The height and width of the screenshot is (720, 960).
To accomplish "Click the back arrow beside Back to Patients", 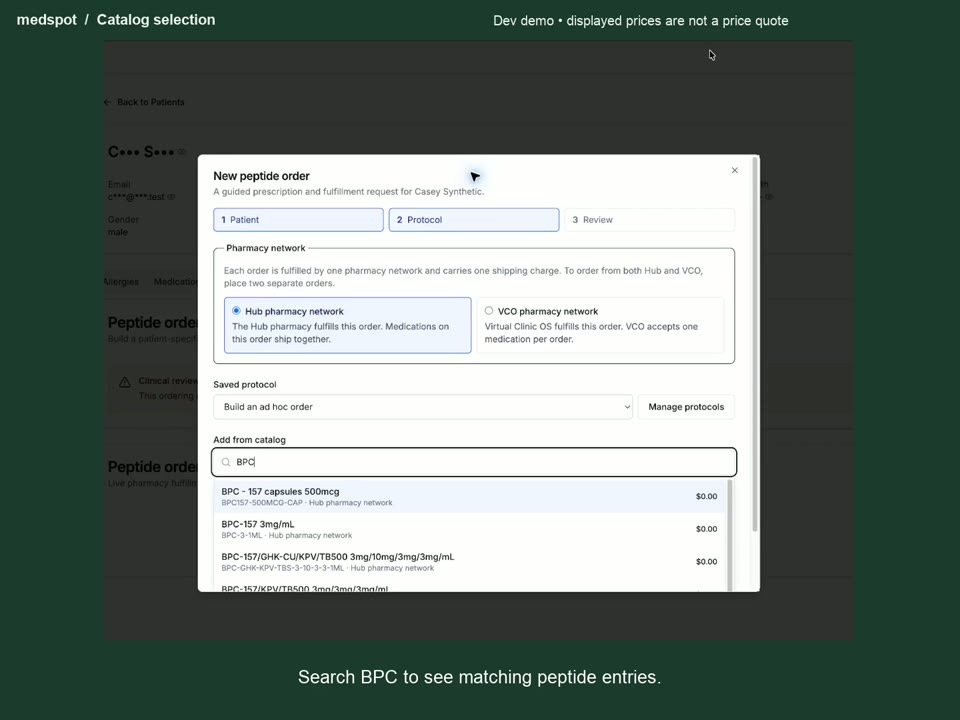I will click(108, 102).
